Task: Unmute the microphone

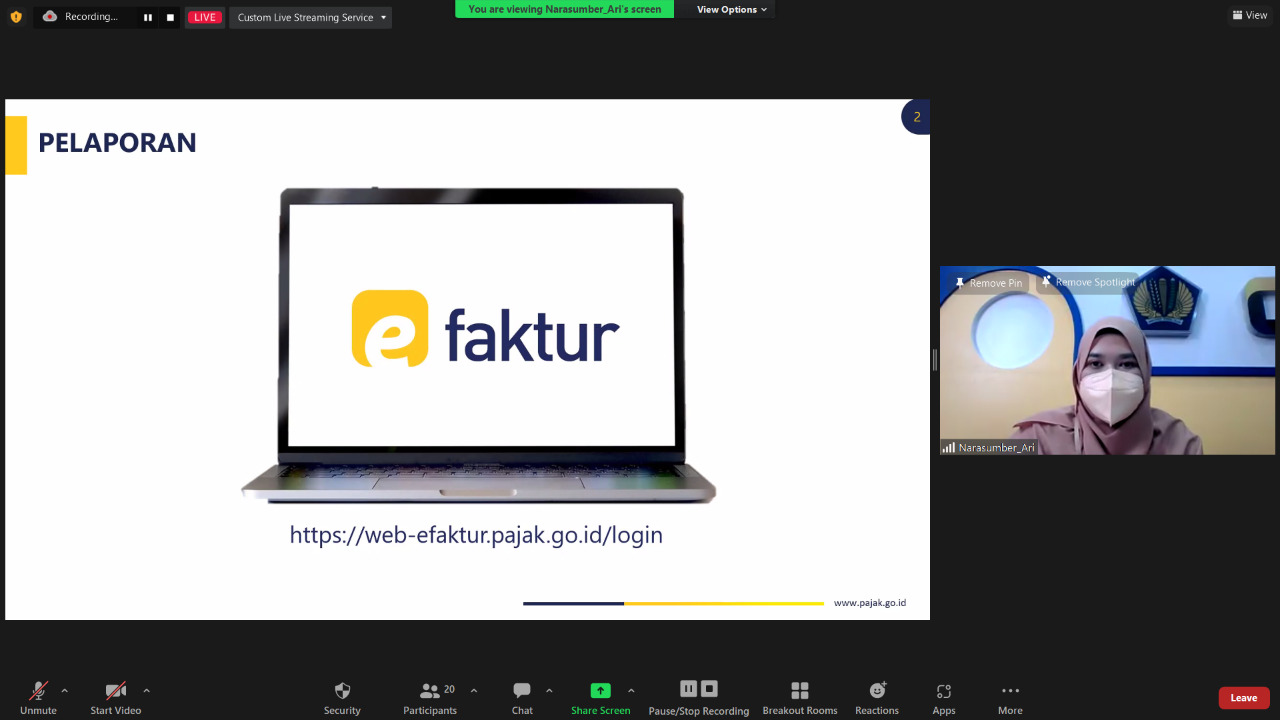Action: (38, 691)
